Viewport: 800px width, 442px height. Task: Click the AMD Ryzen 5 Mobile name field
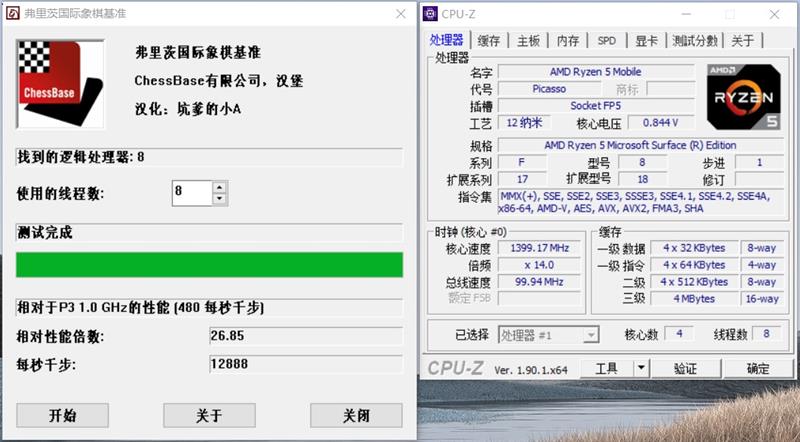tap(596, 72)
